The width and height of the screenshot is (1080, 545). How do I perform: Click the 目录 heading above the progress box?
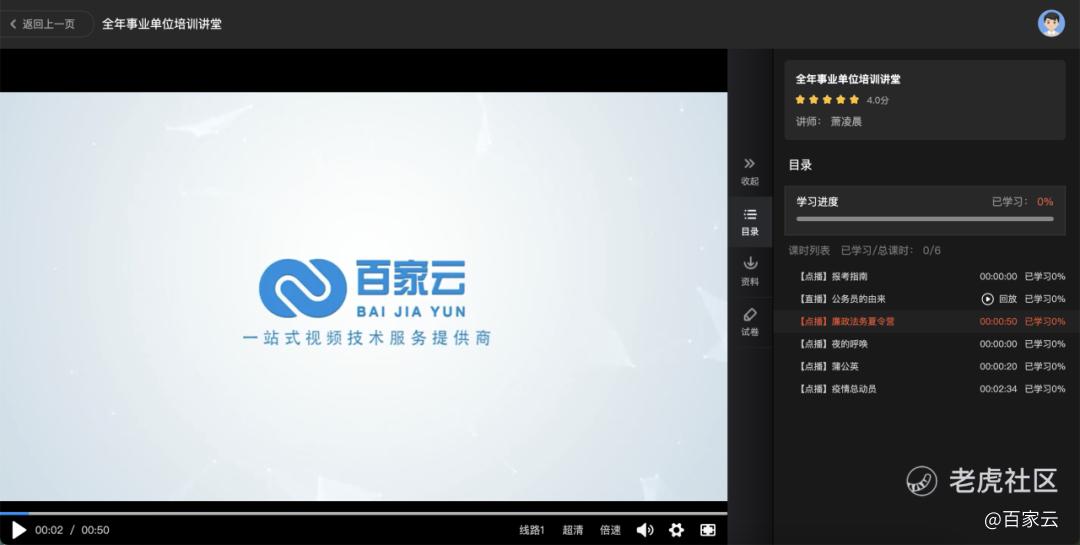tap(800, 165)
